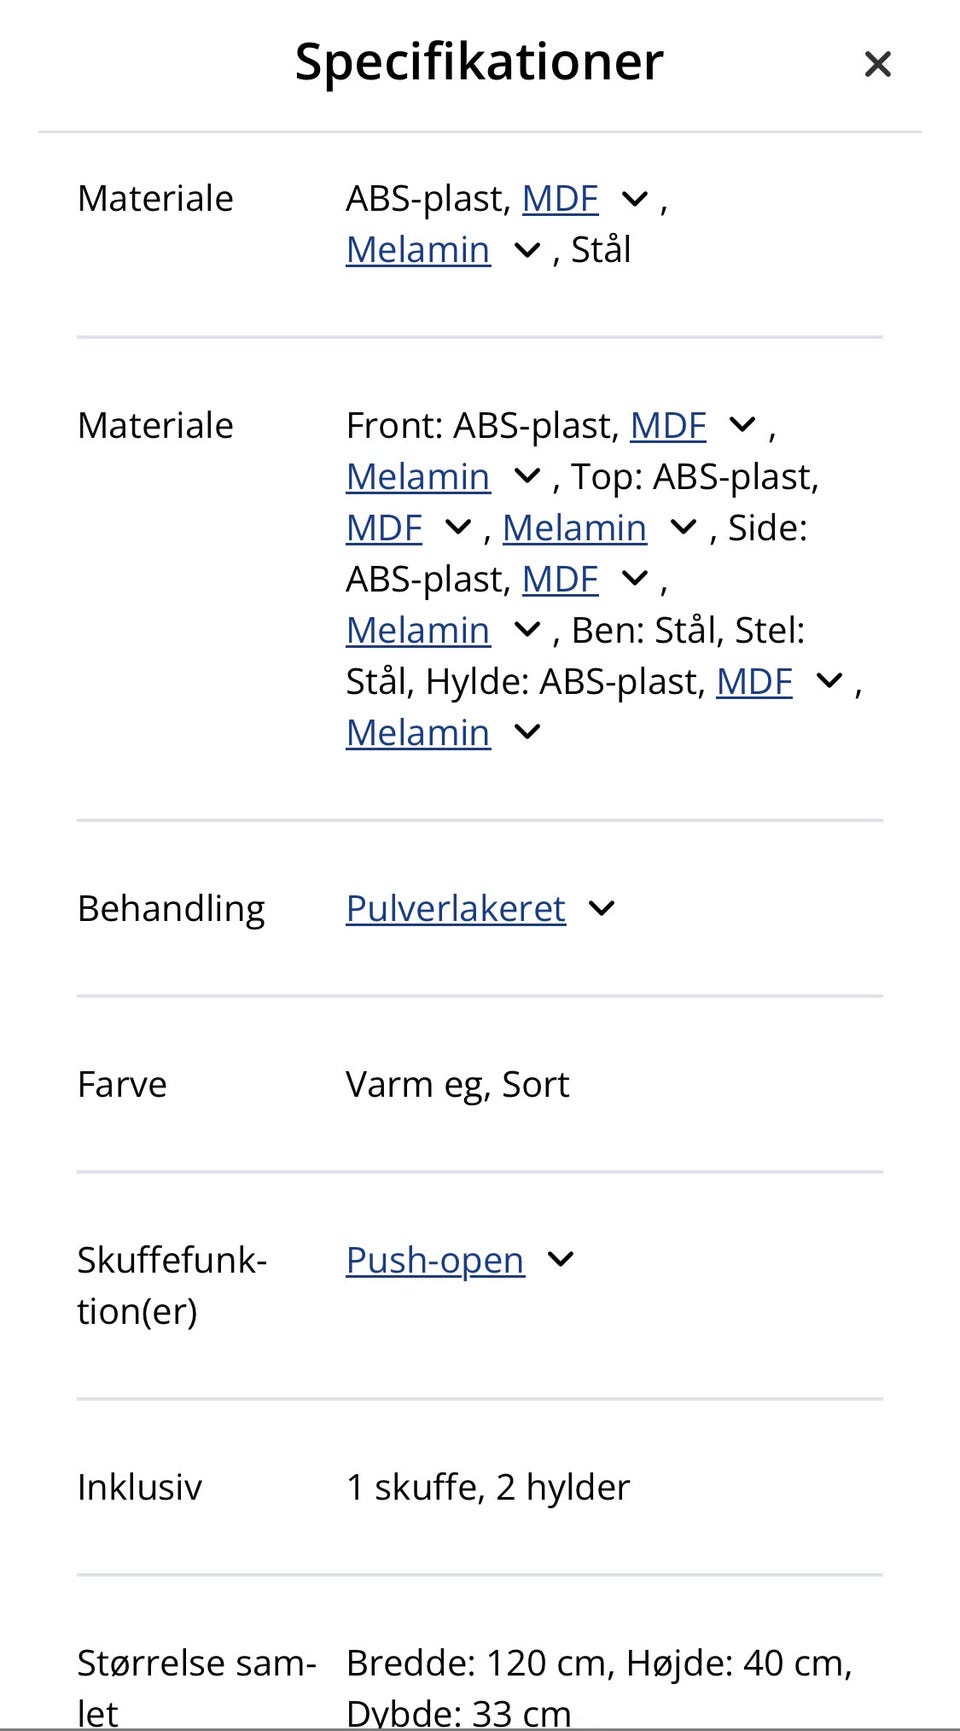This screenshot has height=1731, width=960.
Task: Open the Push-open link
Action: [x=435, y=1261]
